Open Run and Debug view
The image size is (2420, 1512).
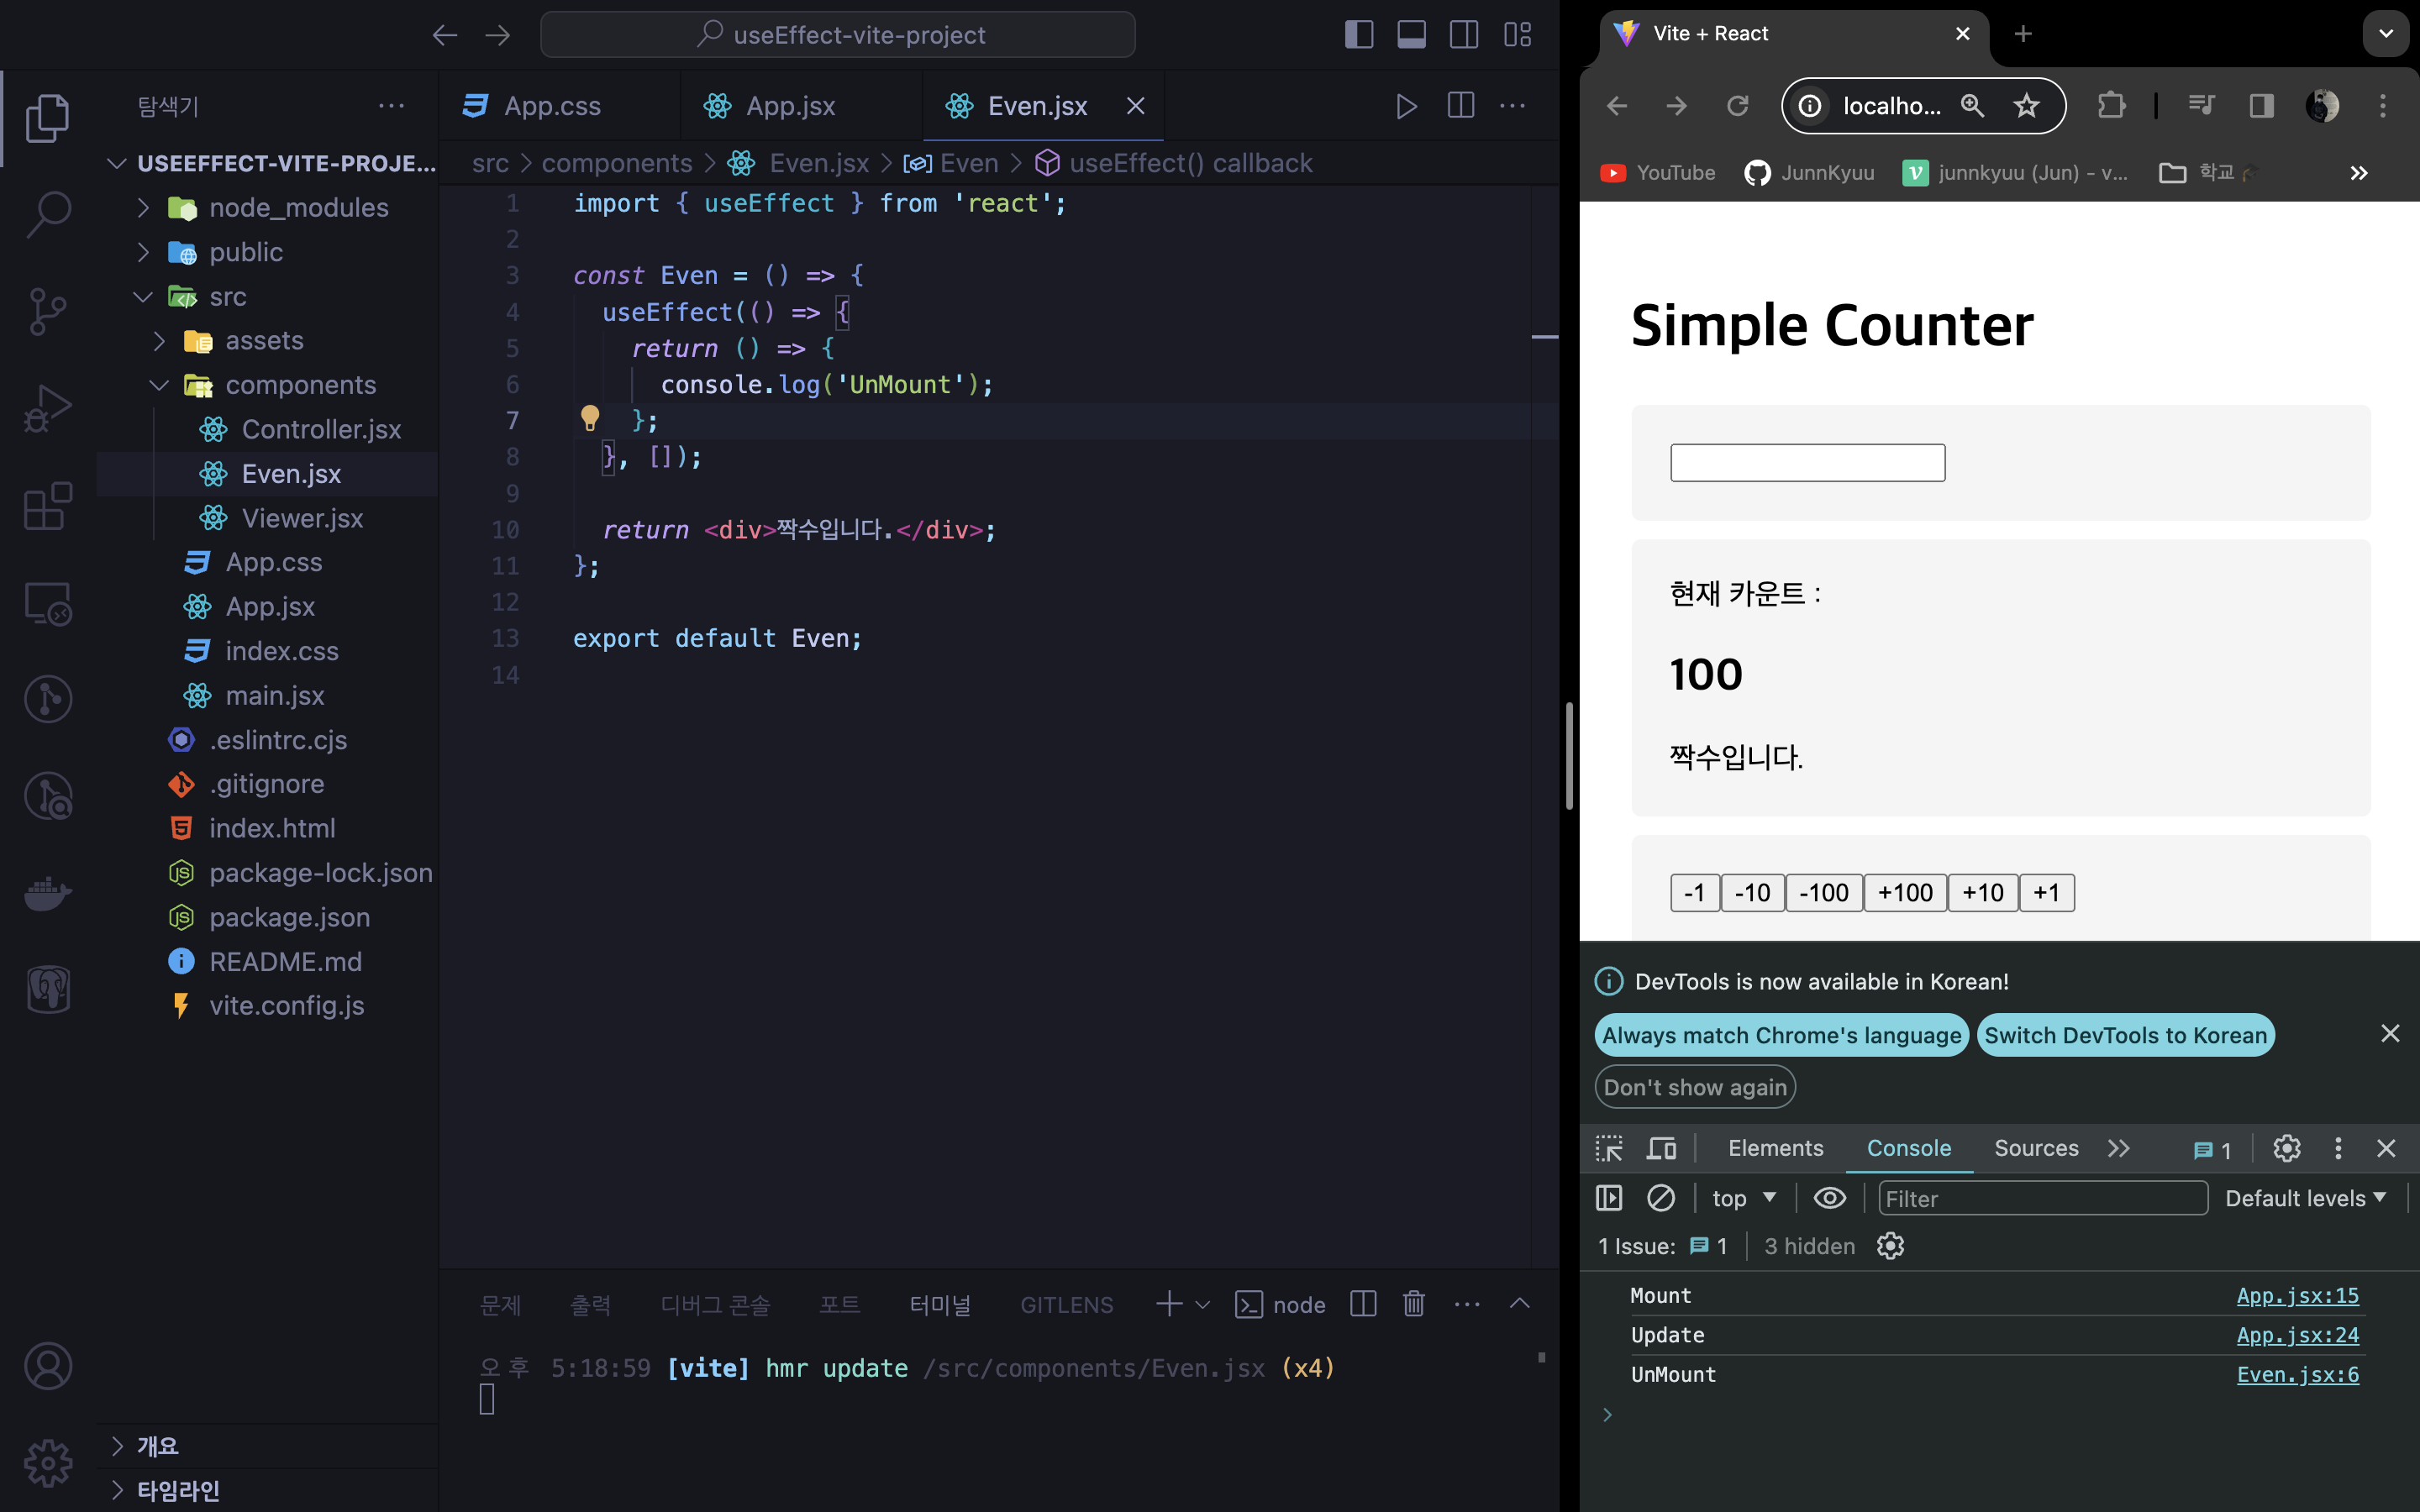coord(48,409)
